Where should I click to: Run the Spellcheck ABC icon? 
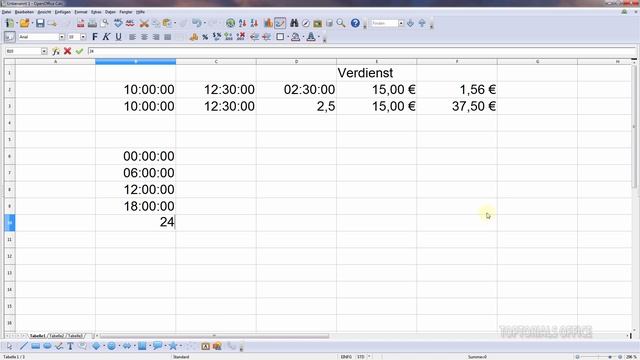(118, 23)
